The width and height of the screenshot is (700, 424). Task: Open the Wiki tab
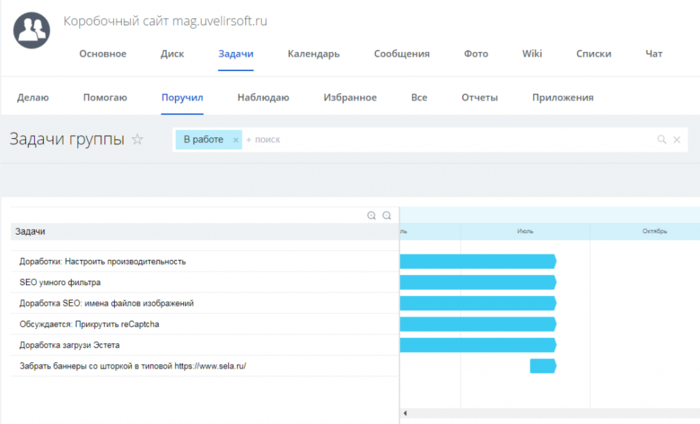pos(532,54)
